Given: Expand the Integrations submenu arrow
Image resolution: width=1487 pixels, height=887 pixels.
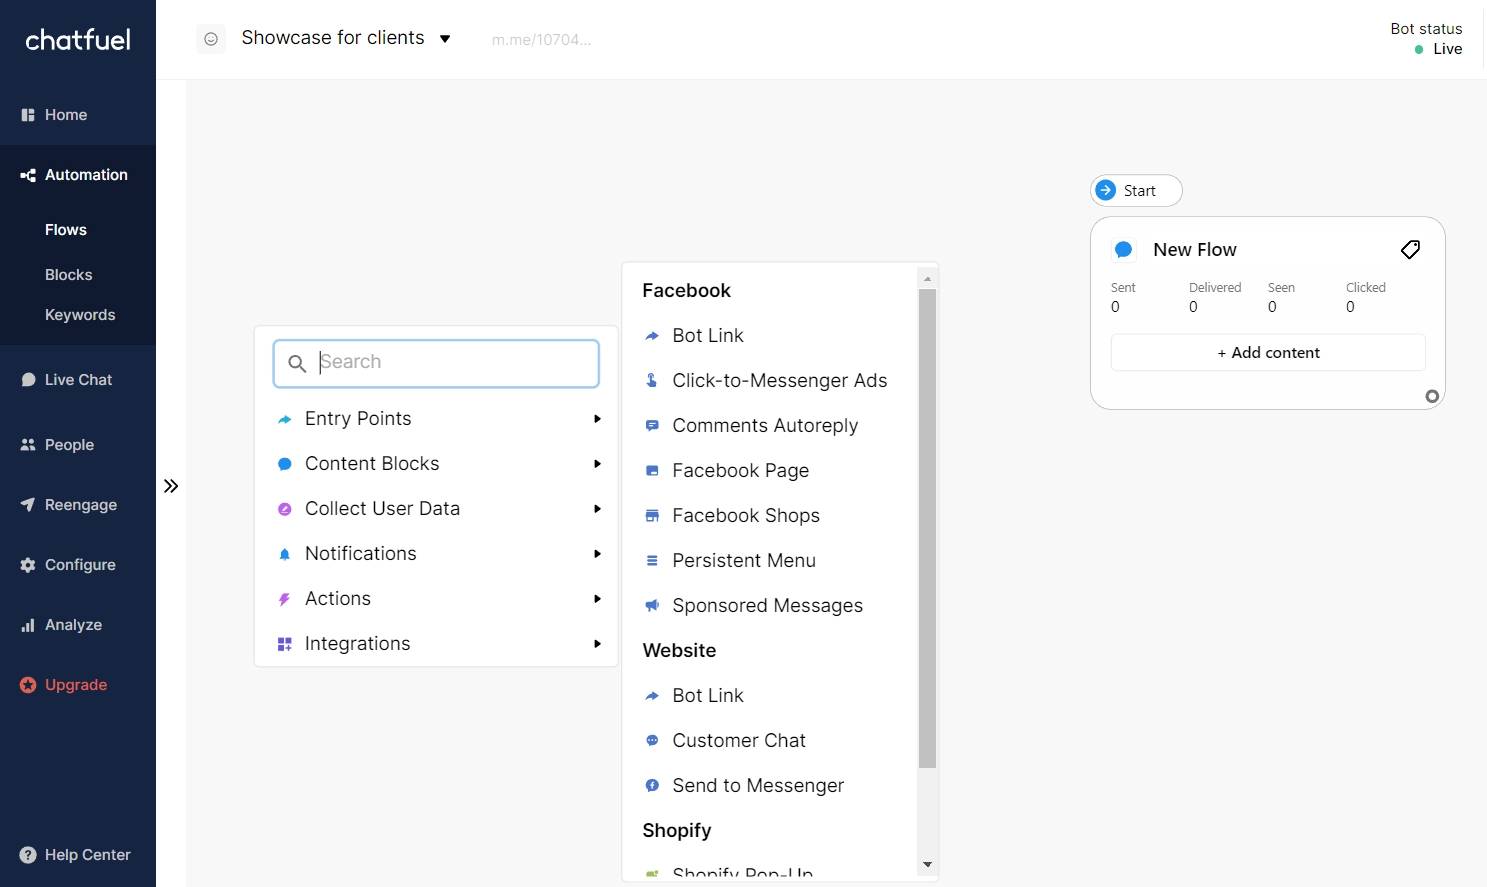Looking at the screenshot, I should point(597,644).
